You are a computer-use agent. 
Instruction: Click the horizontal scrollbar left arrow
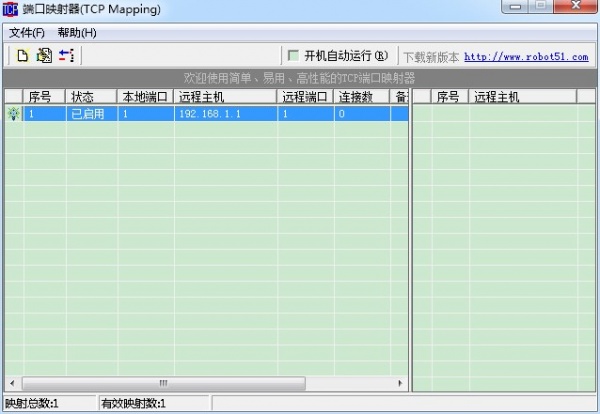(12, 383)
